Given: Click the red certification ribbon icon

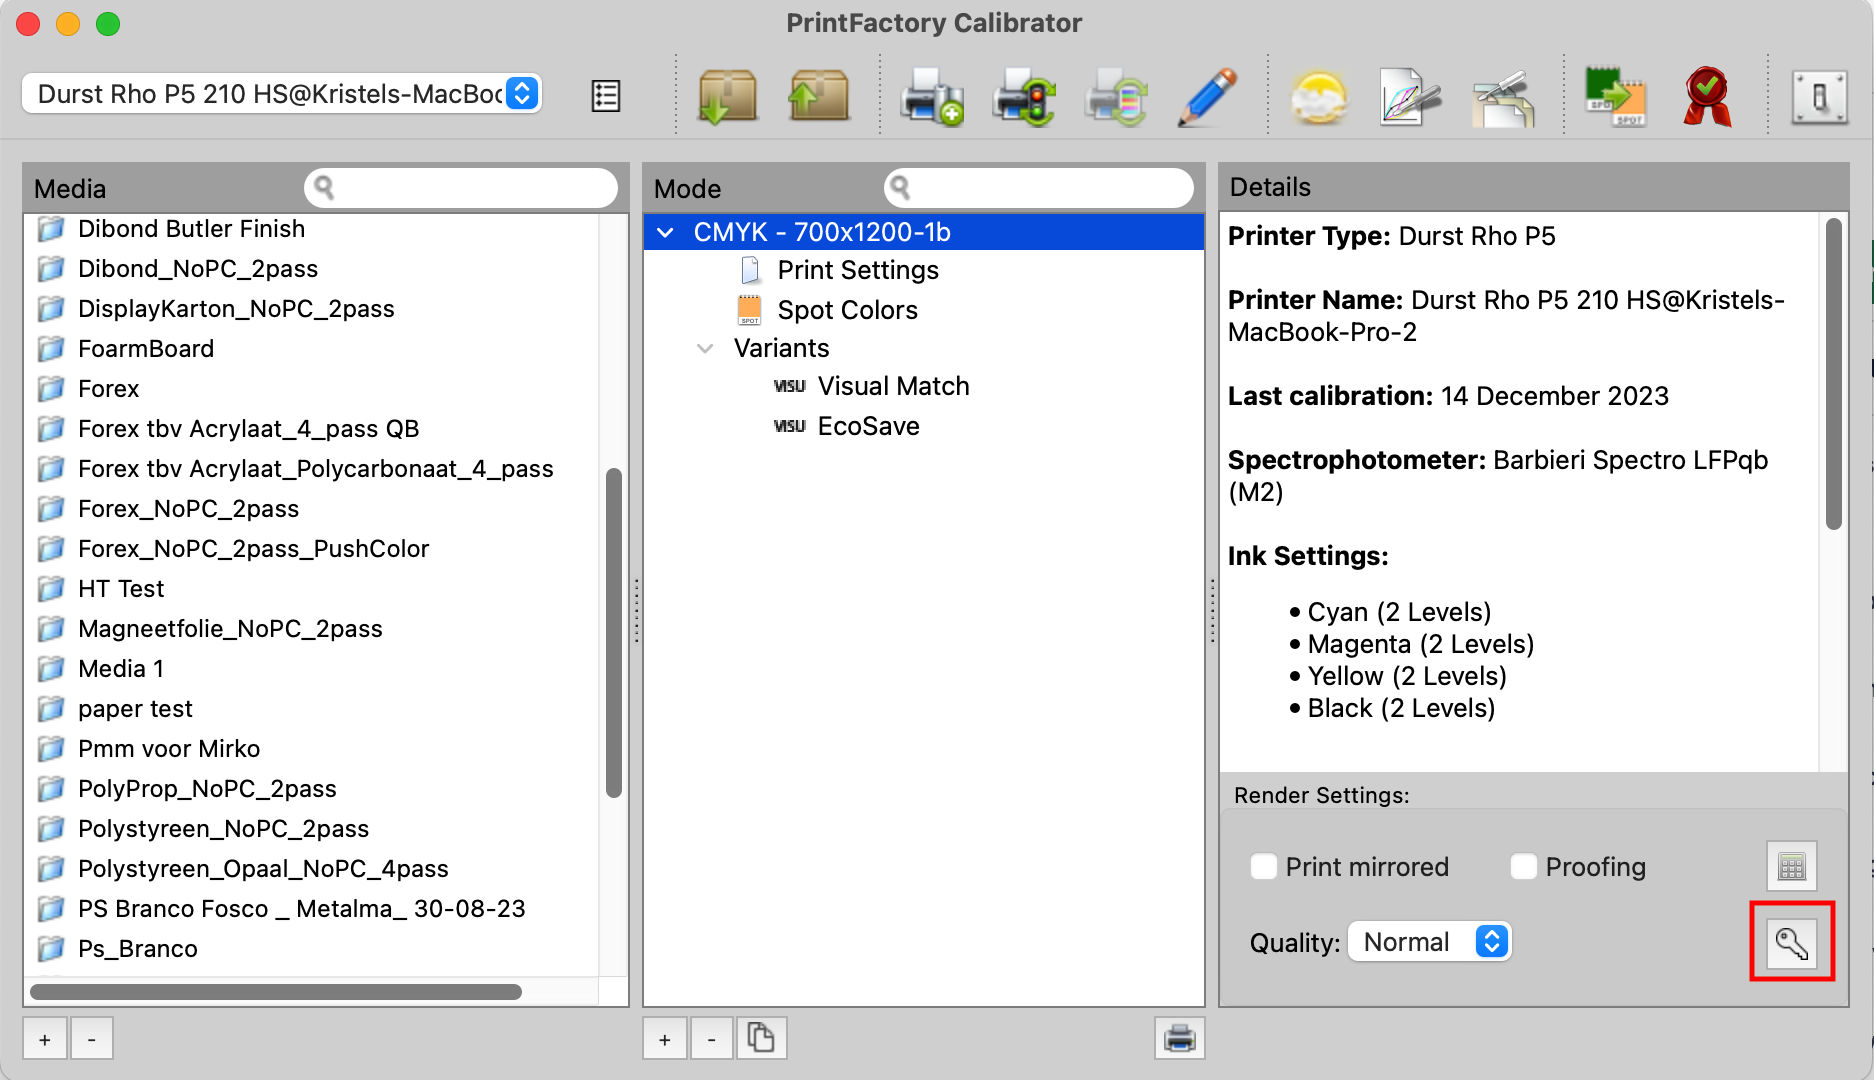Looking at the screenshot, I should click(x=1707, y=96).
